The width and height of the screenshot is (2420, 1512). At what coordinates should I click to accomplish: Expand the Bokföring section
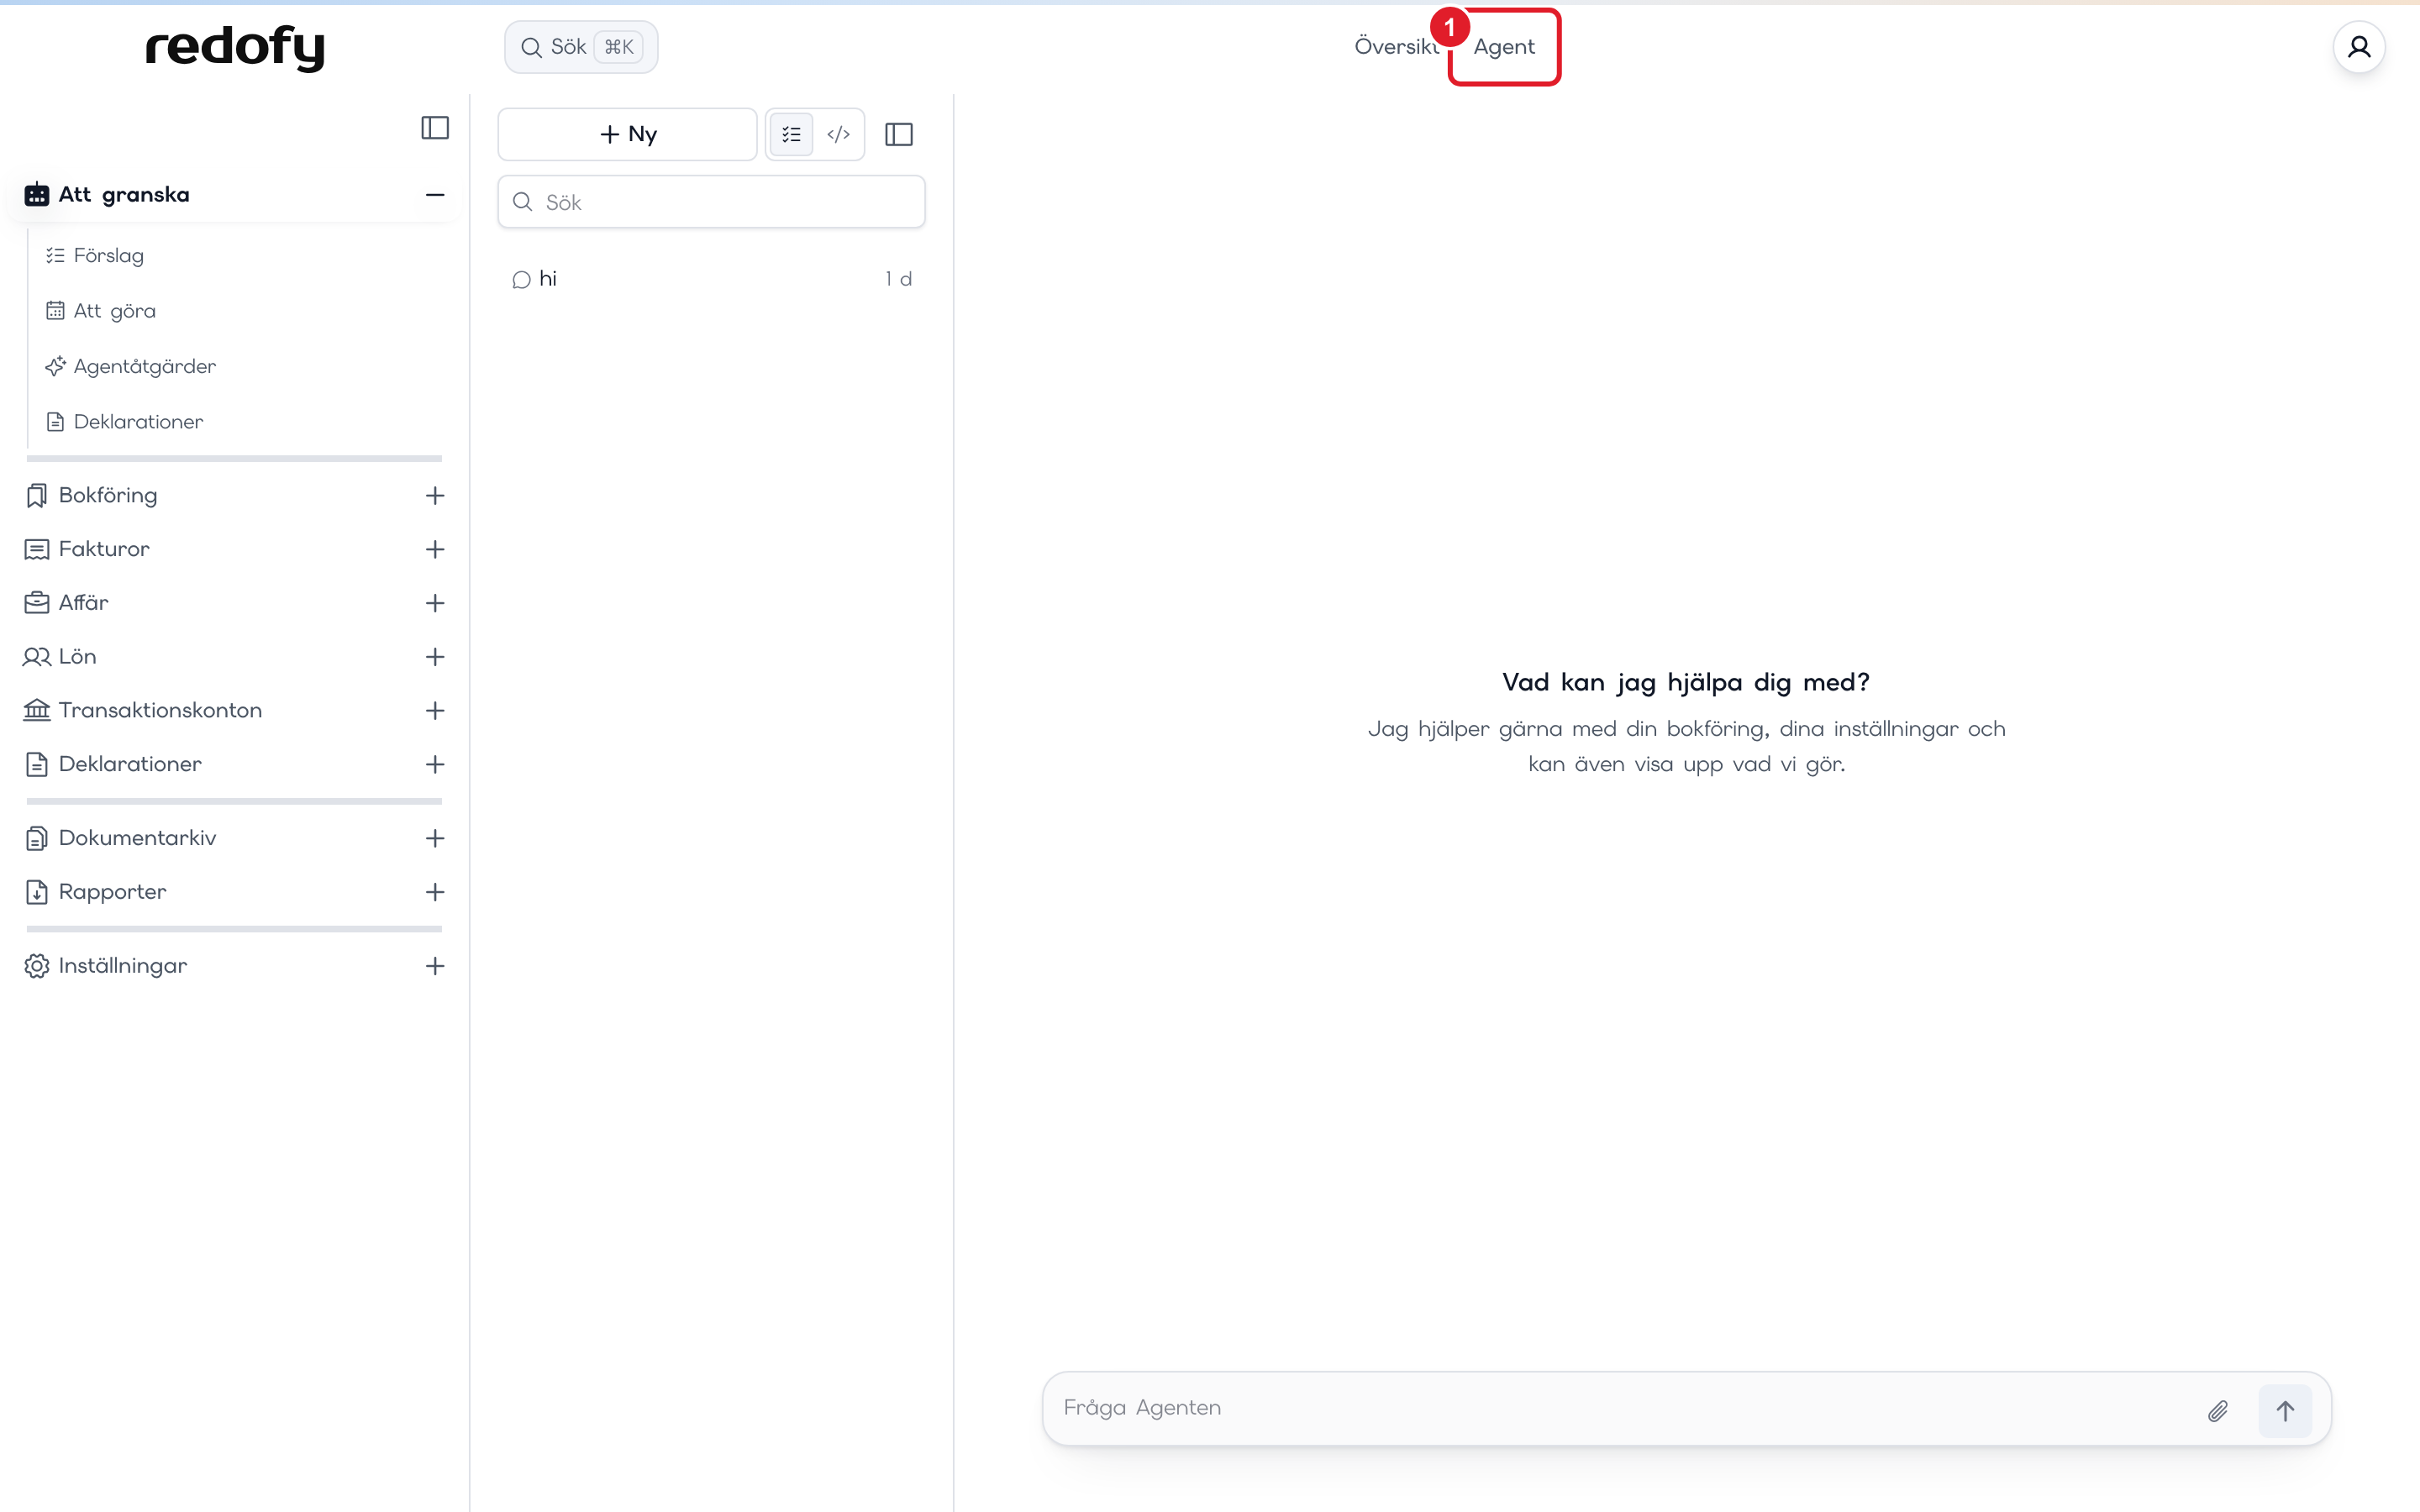pos(435,495)
